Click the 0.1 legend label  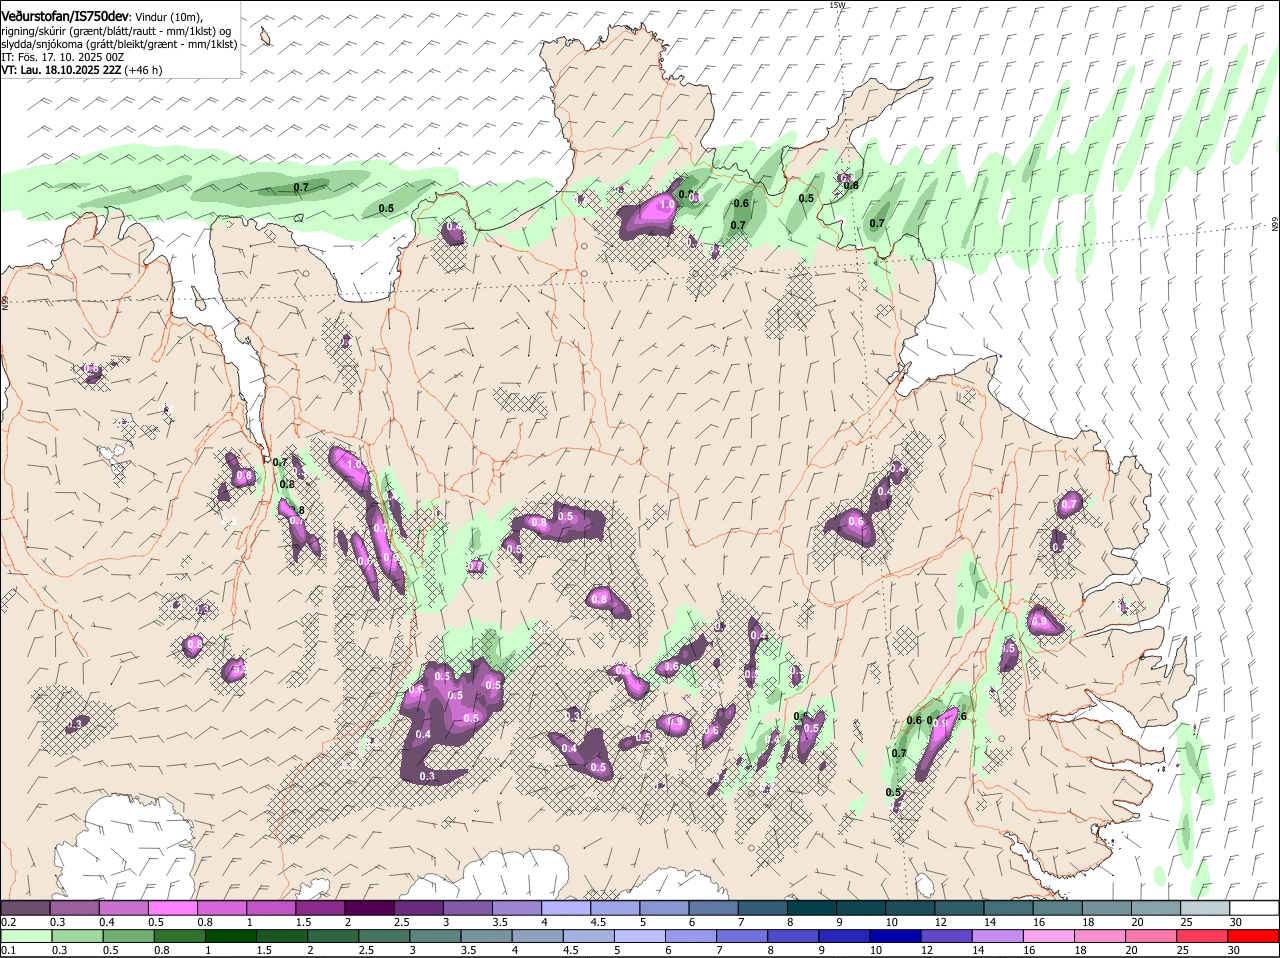pos(8,951)
